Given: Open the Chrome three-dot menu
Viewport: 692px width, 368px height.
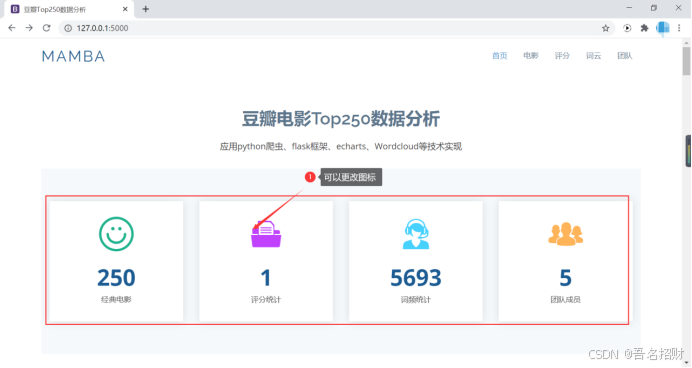Looking at the screenshot, I should (679, 28).
